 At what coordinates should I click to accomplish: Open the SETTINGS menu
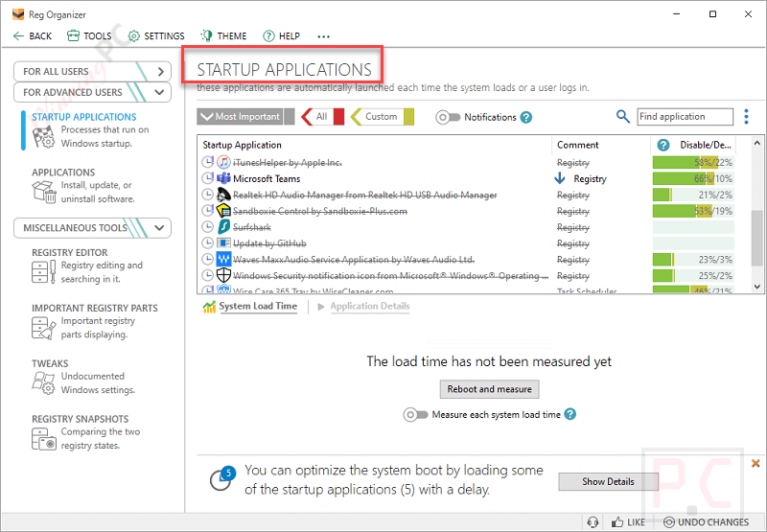[x=156, y=36]
